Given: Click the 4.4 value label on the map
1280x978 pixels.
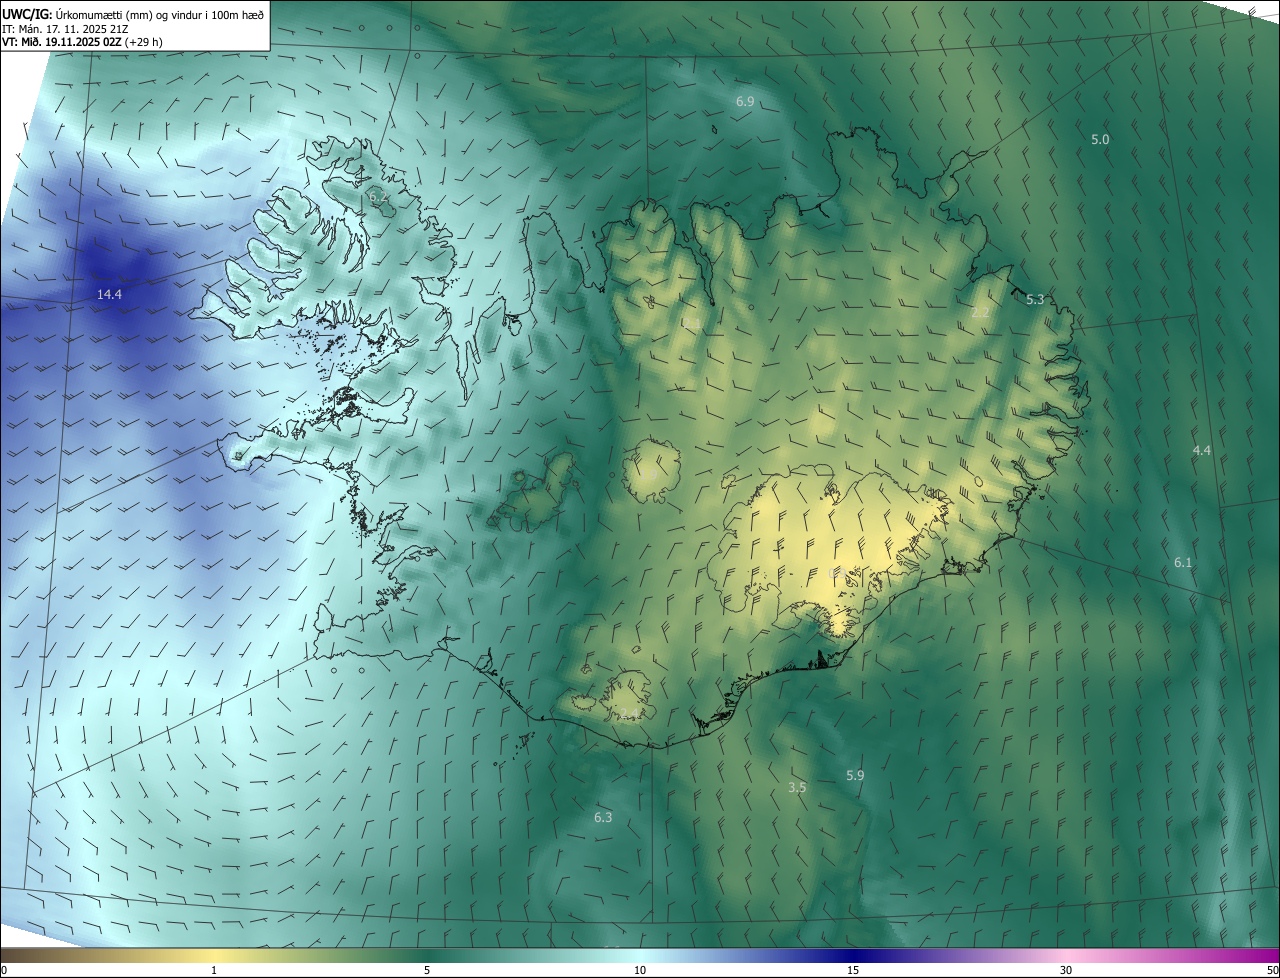Looking at the screenshot, I should pos(1202,451).
